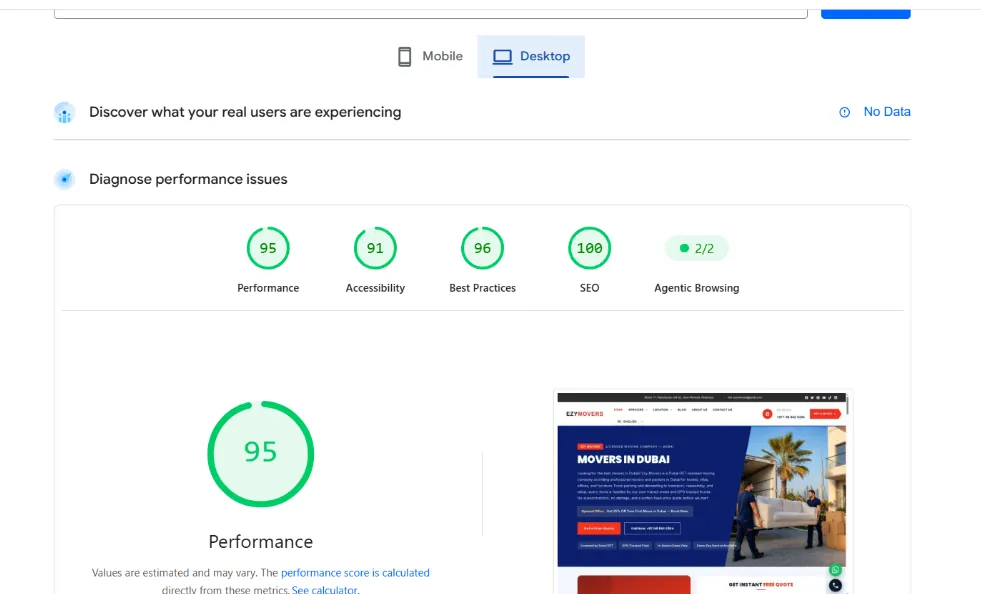Click the Diagnose performance issues heading
The height and width of the screenshot is (594, 981).
pos(188,179)
